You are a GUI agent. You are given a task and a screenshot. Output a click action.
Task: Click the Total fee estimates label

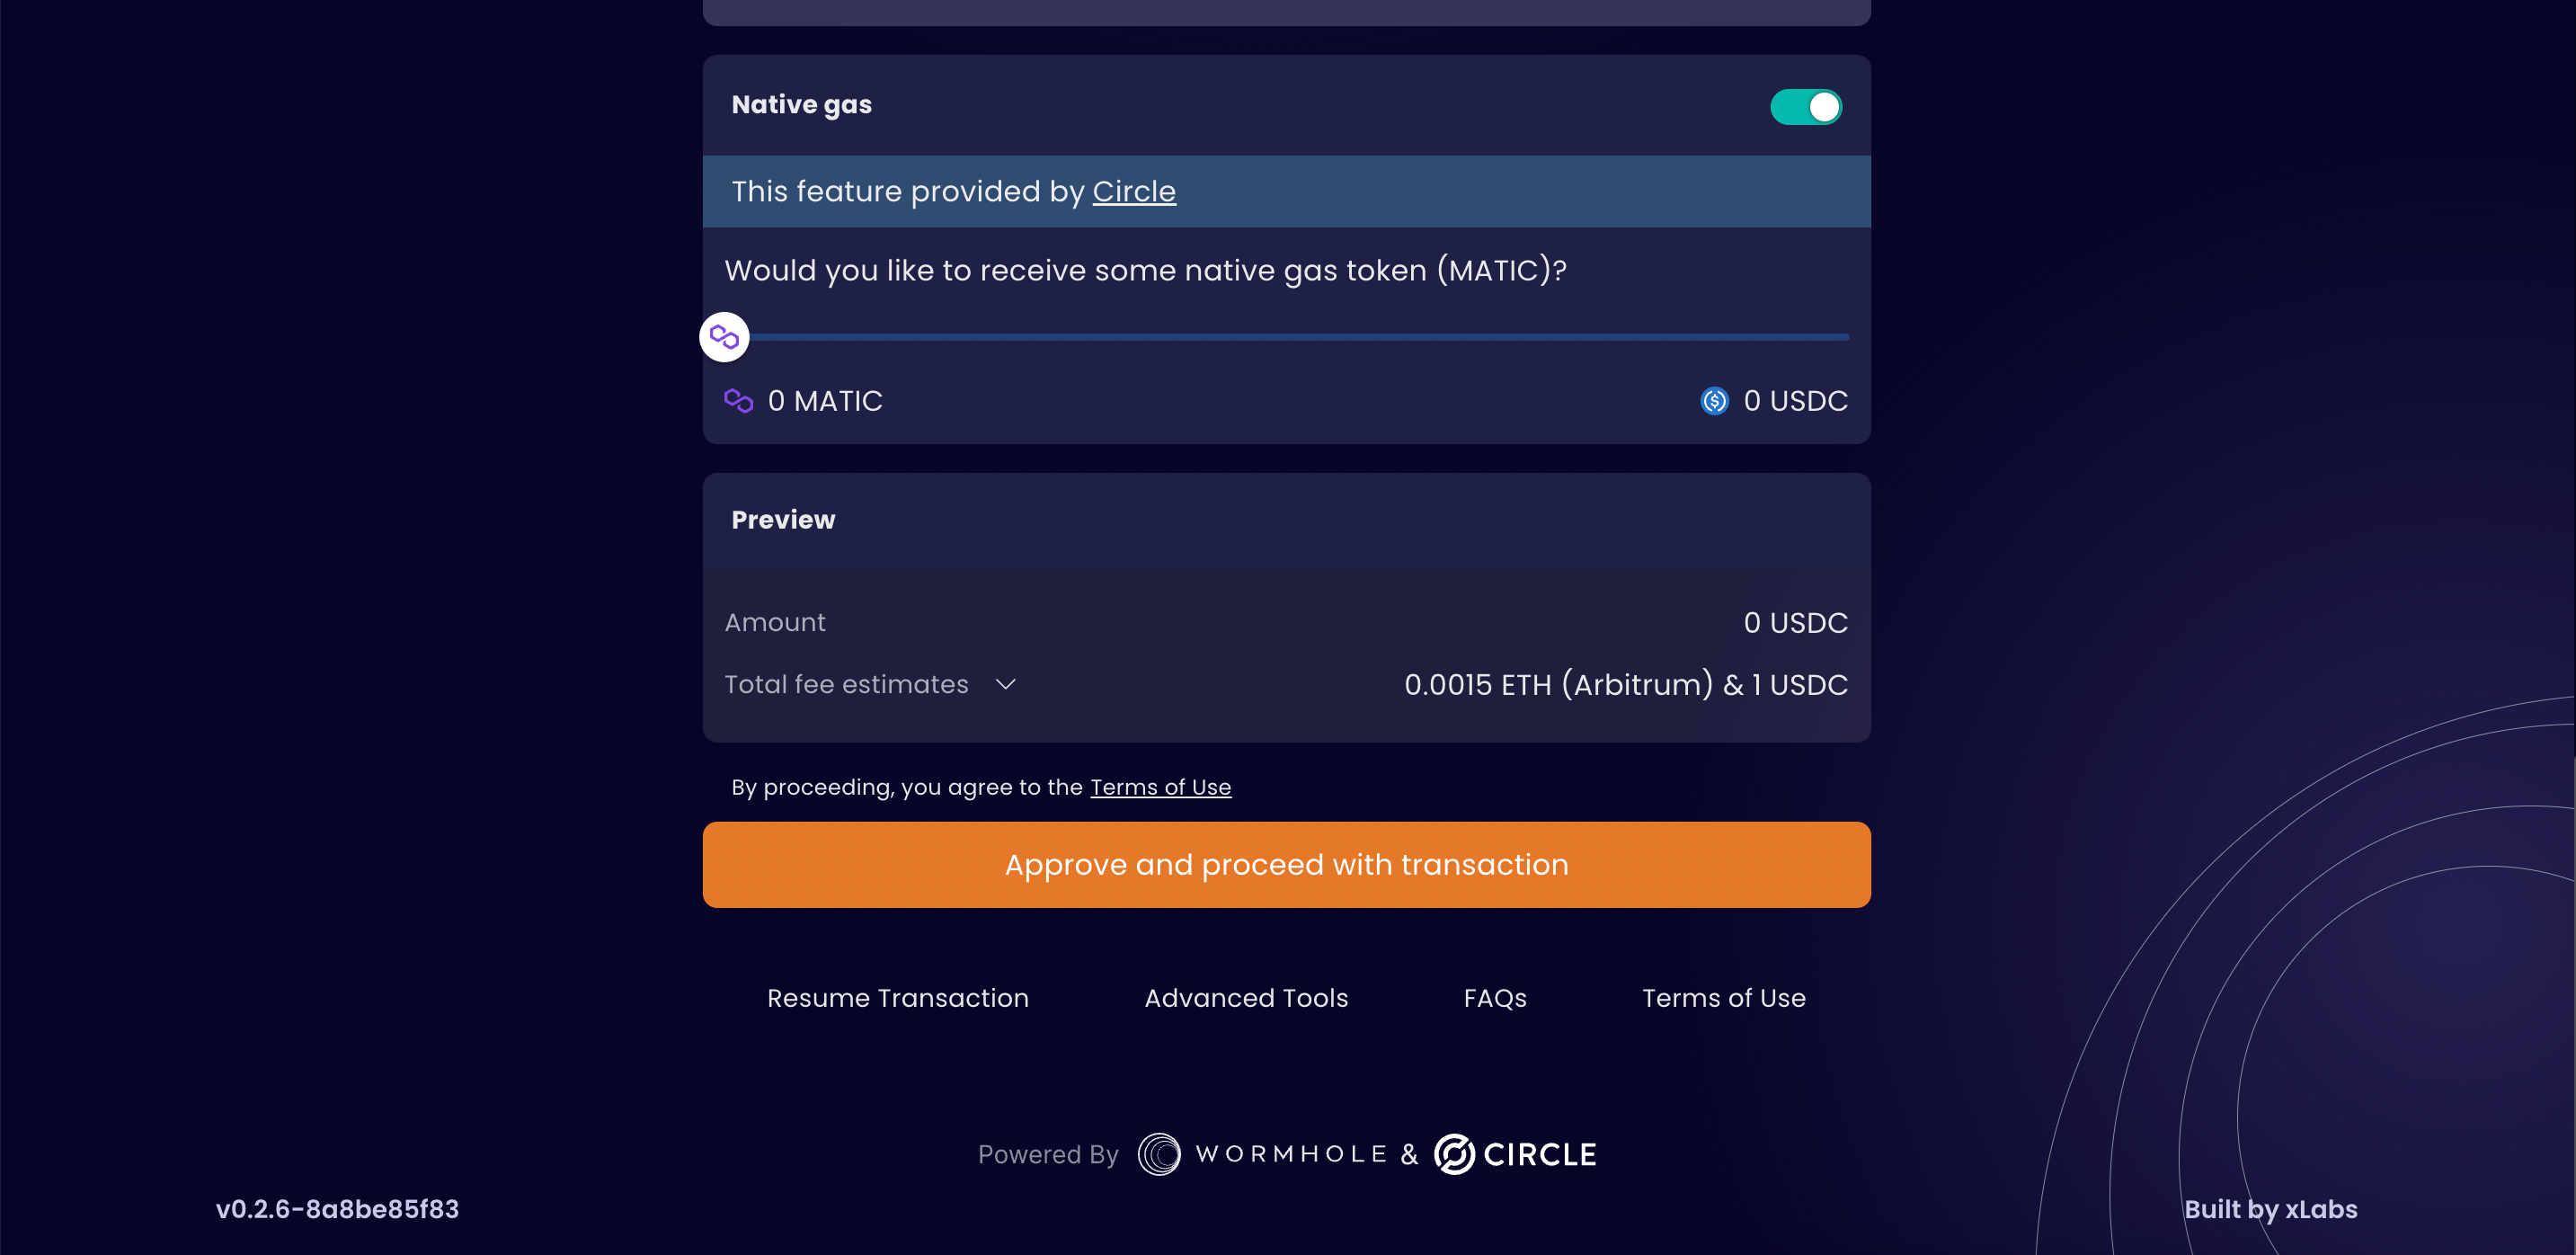[846, 684]
